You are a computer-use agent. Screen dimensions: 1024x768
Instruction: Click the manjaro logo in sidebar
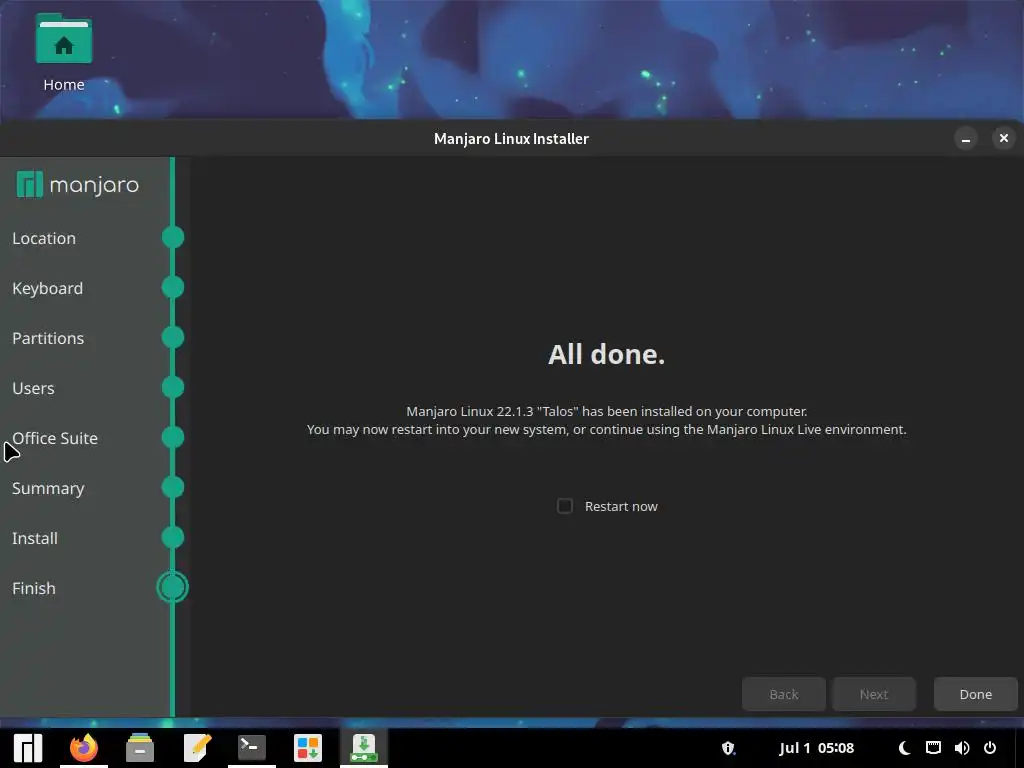[78, 185]
